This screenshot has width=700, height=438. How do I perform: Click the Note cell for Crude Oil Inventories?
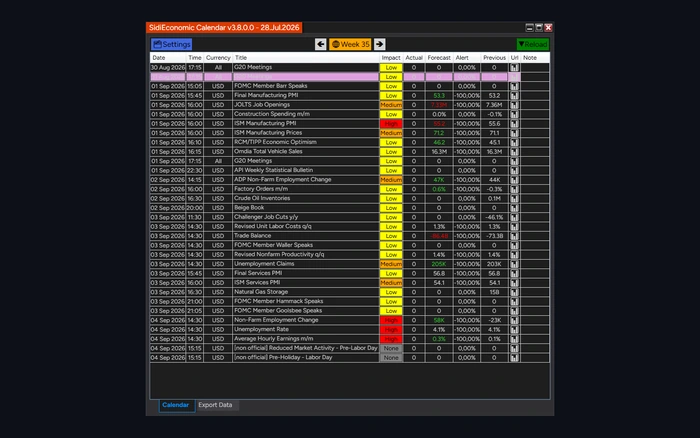tap(535, 199)
